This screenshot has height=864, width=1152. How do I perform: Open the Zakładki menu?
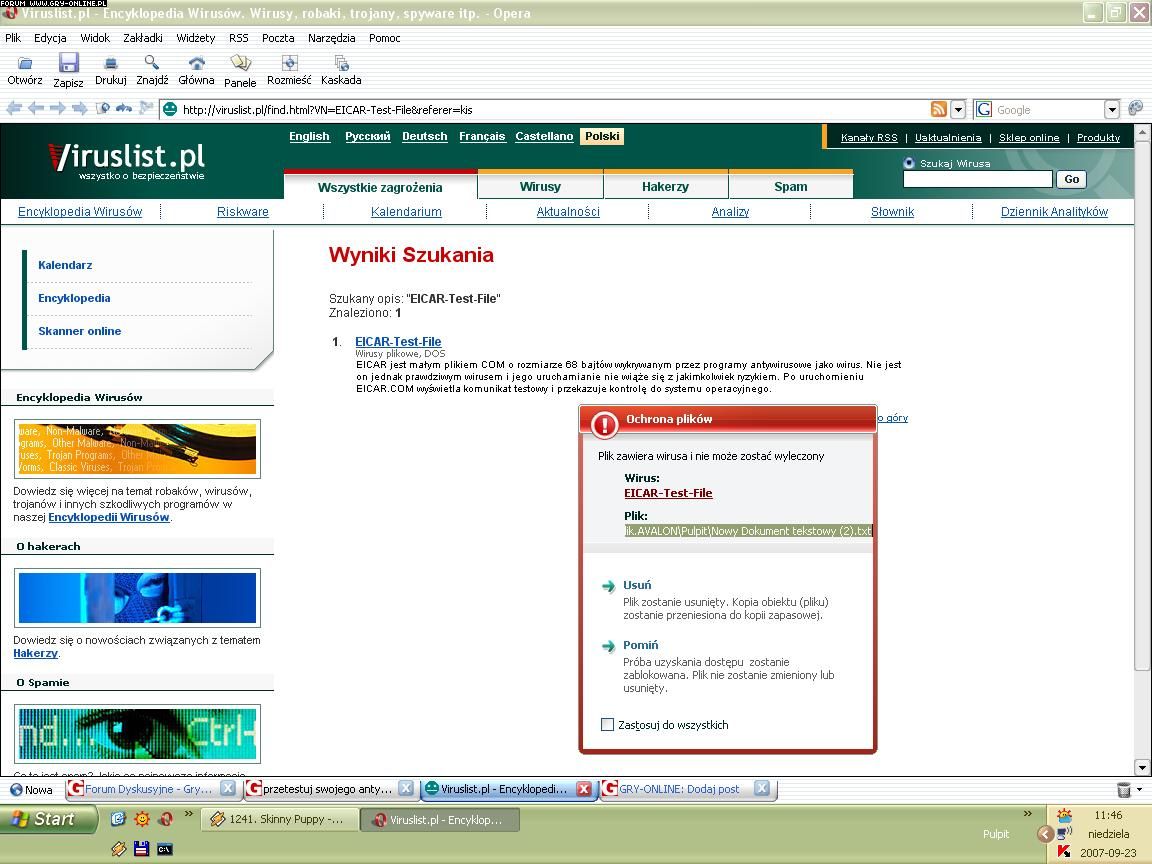[143, 38]
